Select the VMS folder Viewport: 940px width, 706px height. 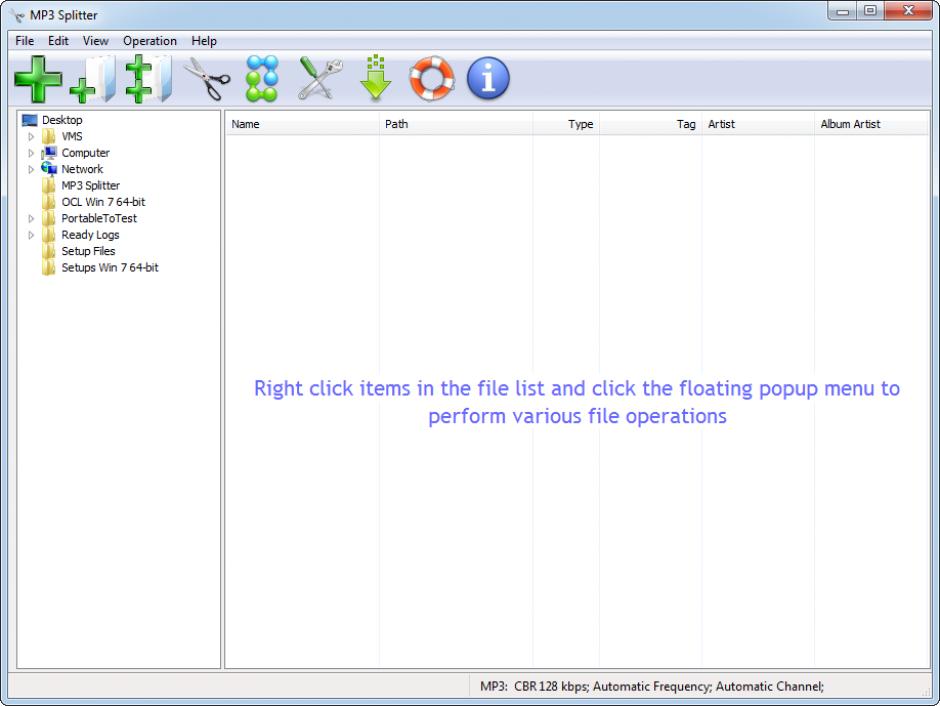pyautogui.click(x=71, y=137)
